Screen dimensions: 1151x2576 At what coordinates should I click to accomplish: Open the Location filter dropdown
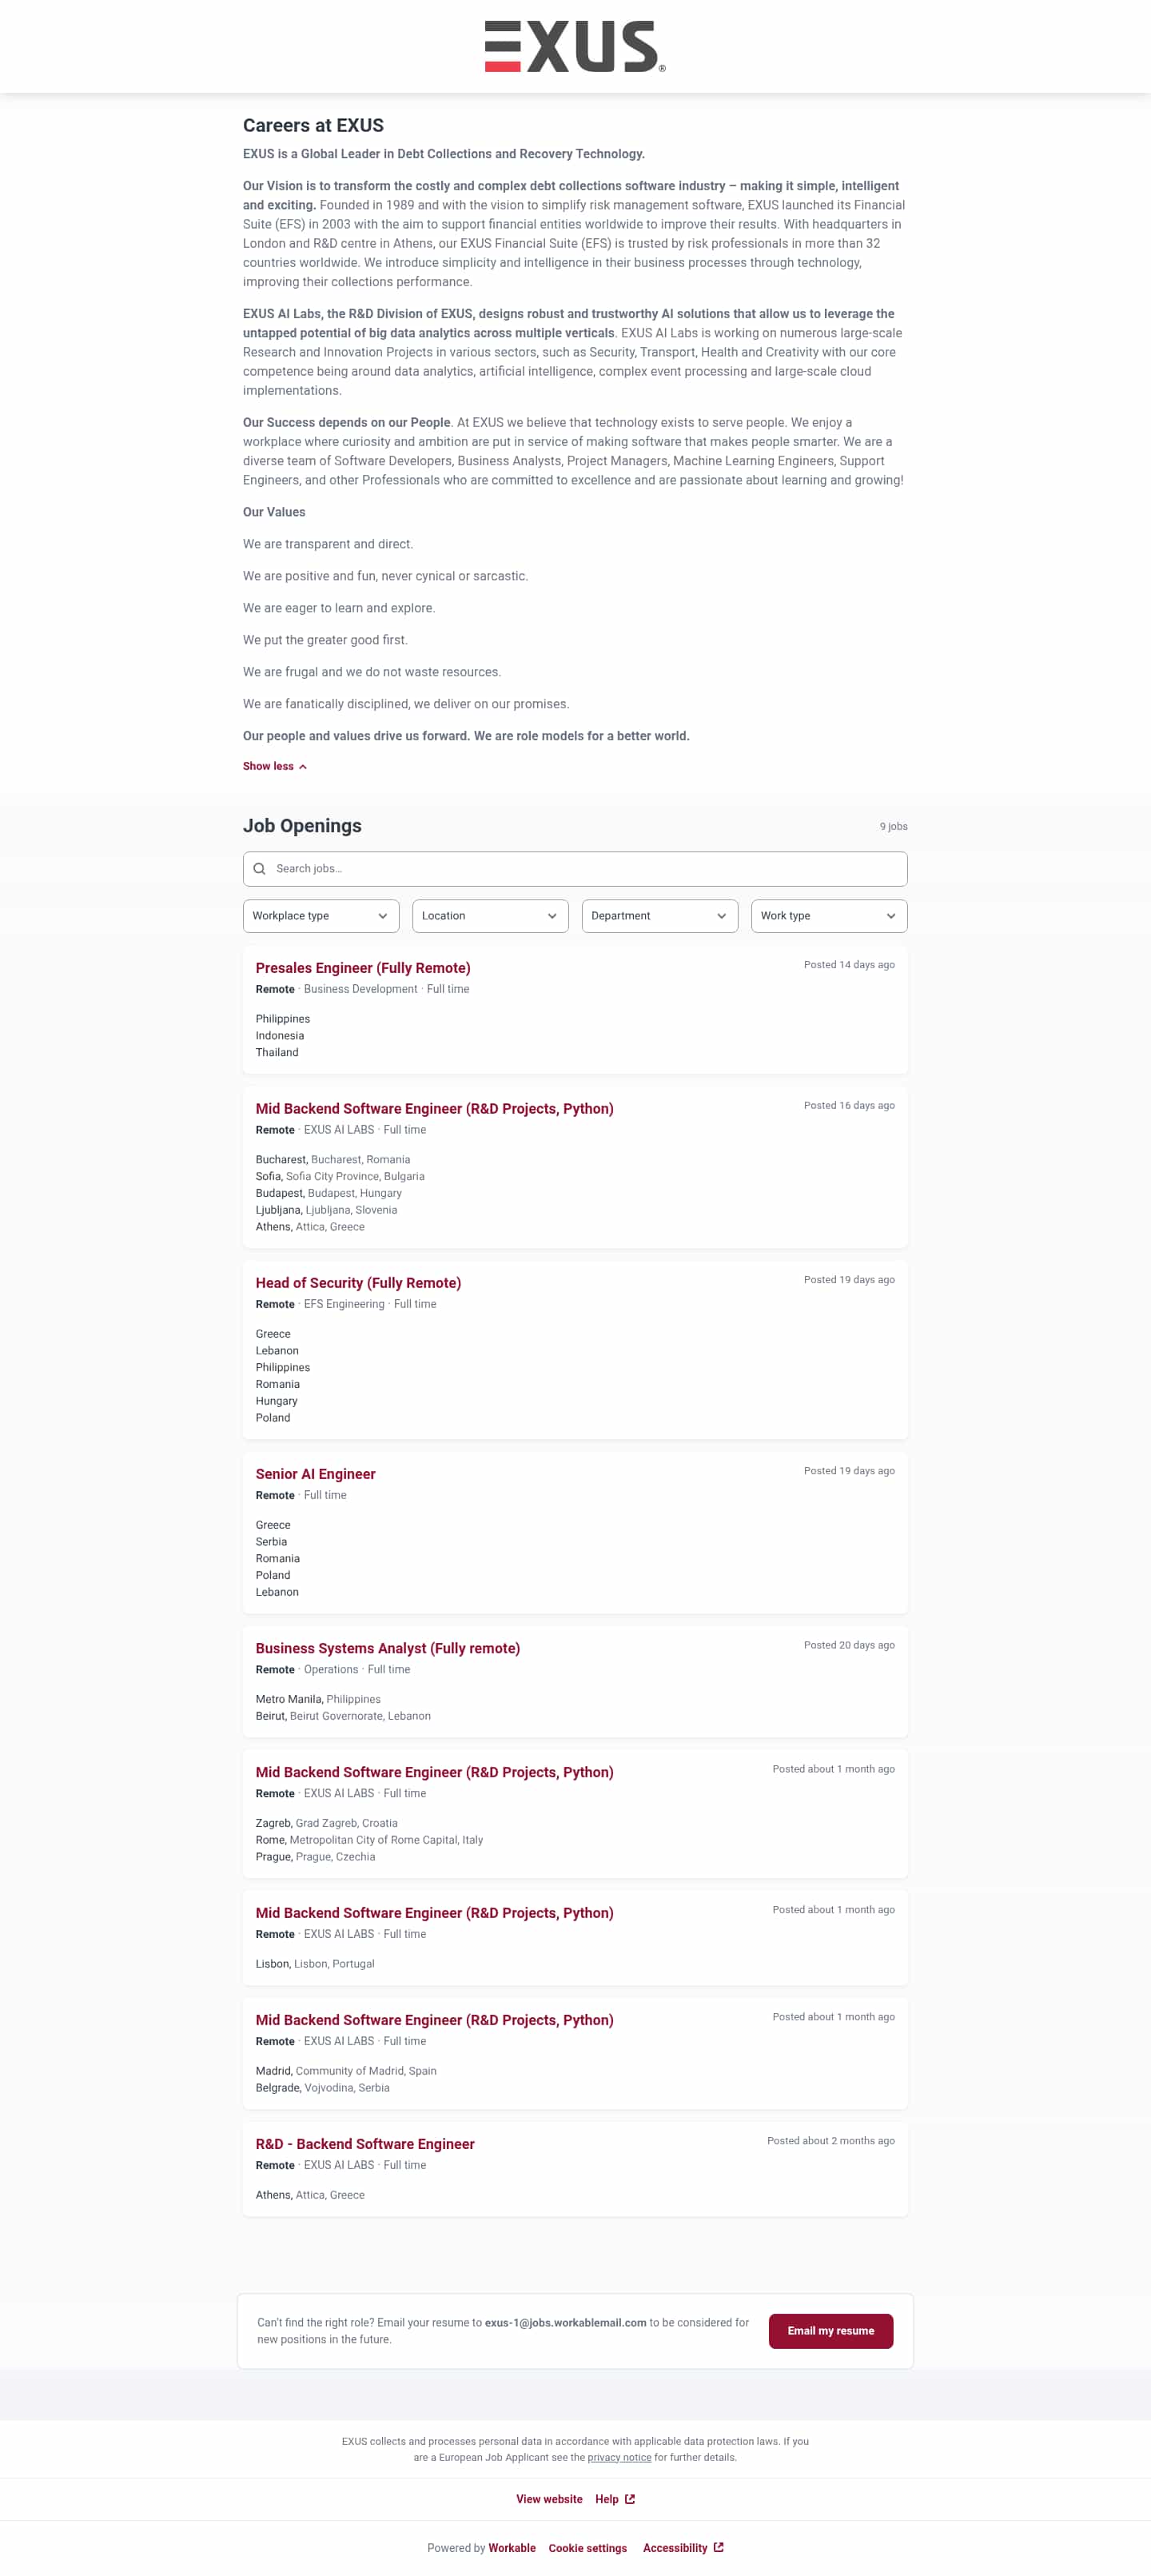click(490, 915)
